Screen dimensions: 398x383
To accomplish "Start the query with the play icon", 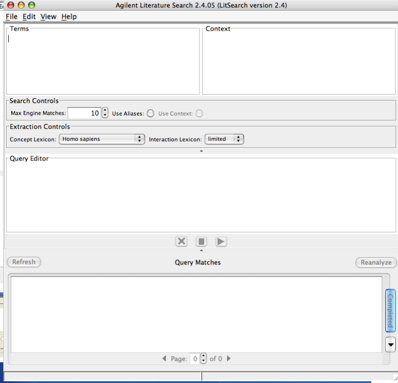I will pyautogui.click(x=221, y=241).
